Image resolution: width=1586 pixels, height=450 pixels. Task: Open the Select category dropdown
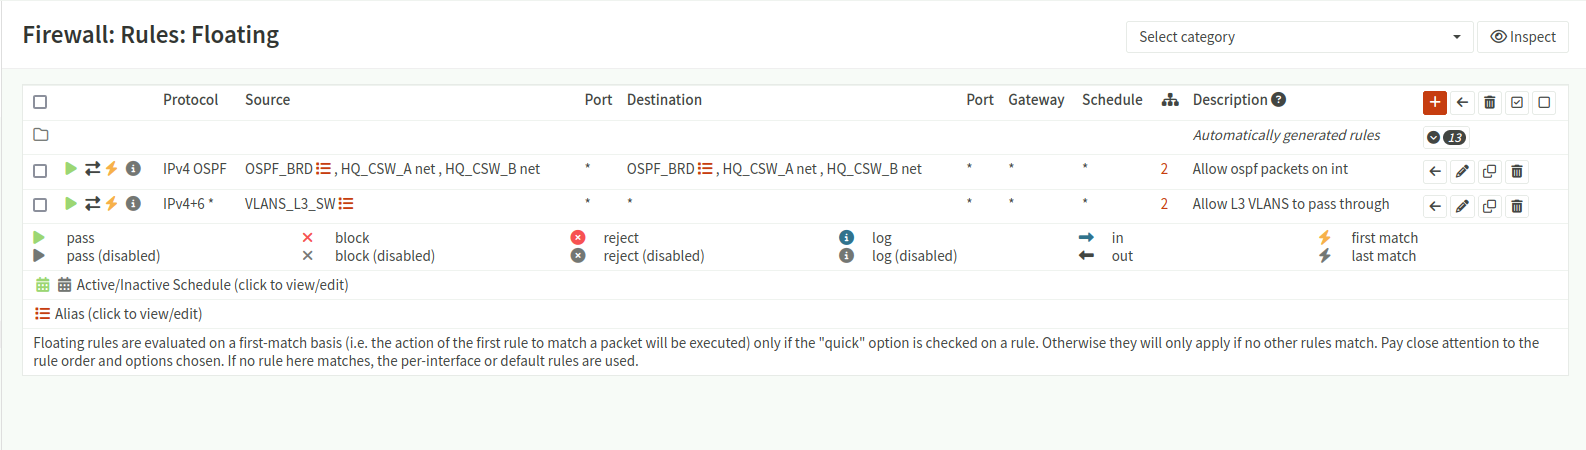[1299, 37]
